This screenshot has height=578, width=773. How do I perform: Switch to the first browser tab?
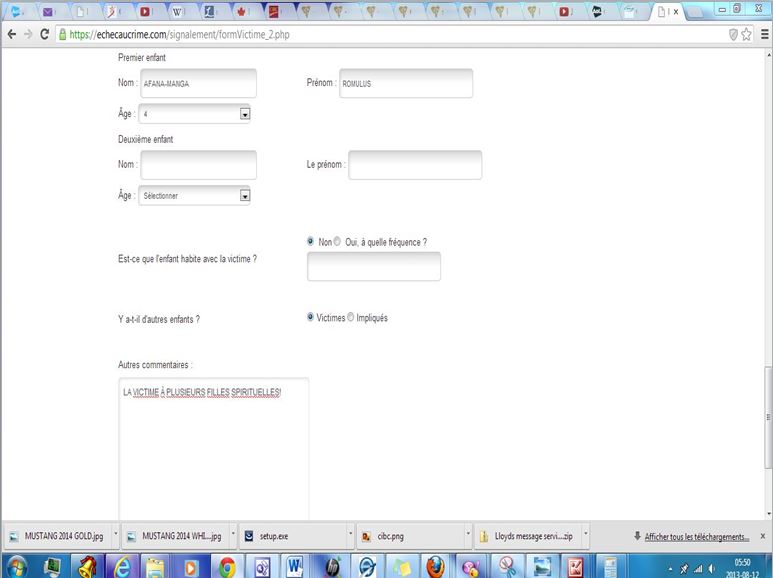point(18,12)
